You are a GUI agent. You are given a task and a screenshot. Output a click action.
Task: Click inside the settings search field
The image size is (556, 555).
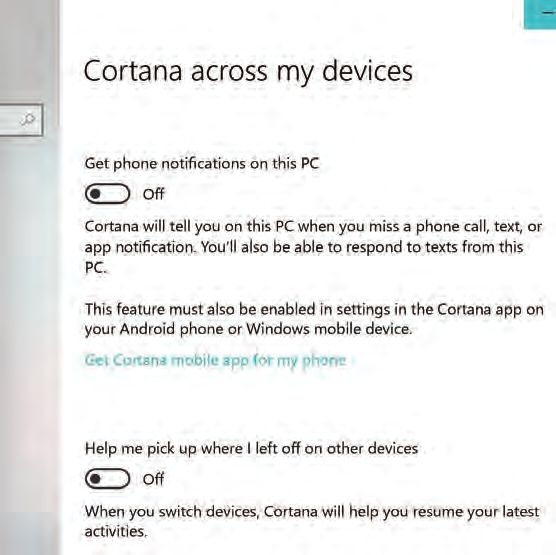(x=21, y=120)
